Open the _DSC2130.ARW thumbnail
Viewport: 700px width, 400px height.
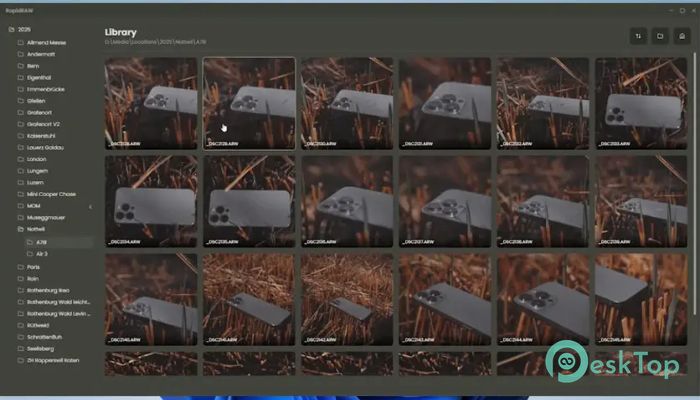point(347,103)
